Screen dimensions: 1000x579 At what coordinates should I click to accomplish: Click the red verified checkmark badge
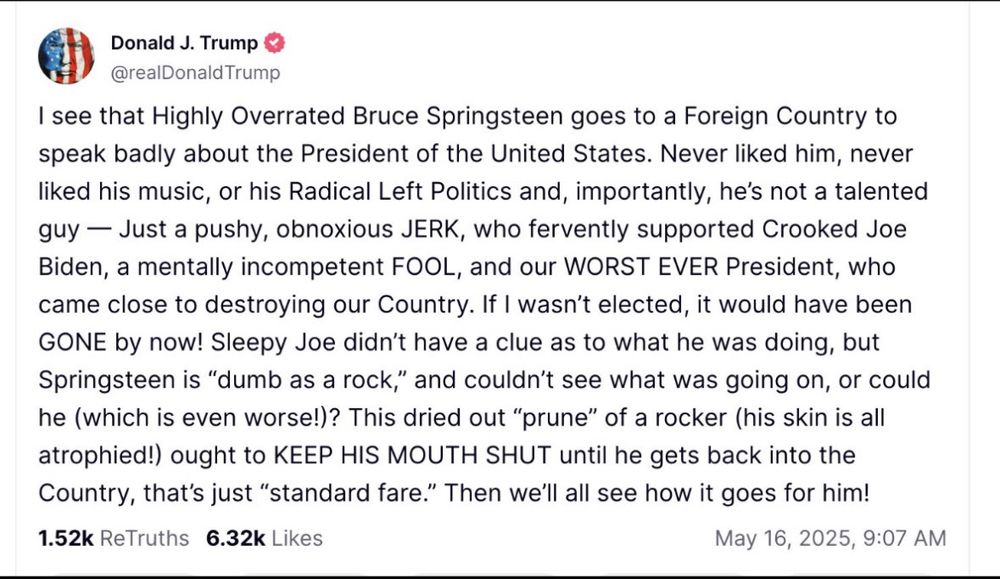pyautogui.click(x=274, y=43)
